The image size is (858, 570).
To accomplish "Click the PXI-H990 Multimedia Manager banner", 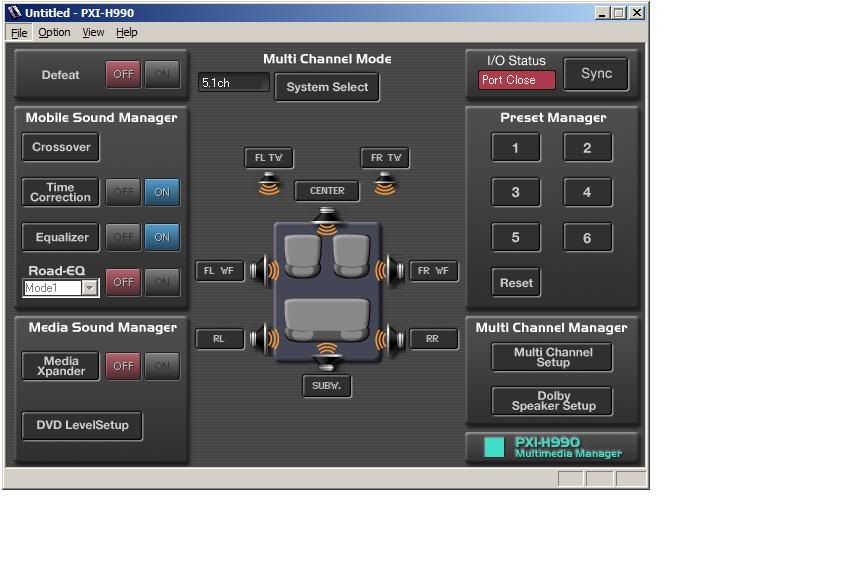I will (552, 448).
